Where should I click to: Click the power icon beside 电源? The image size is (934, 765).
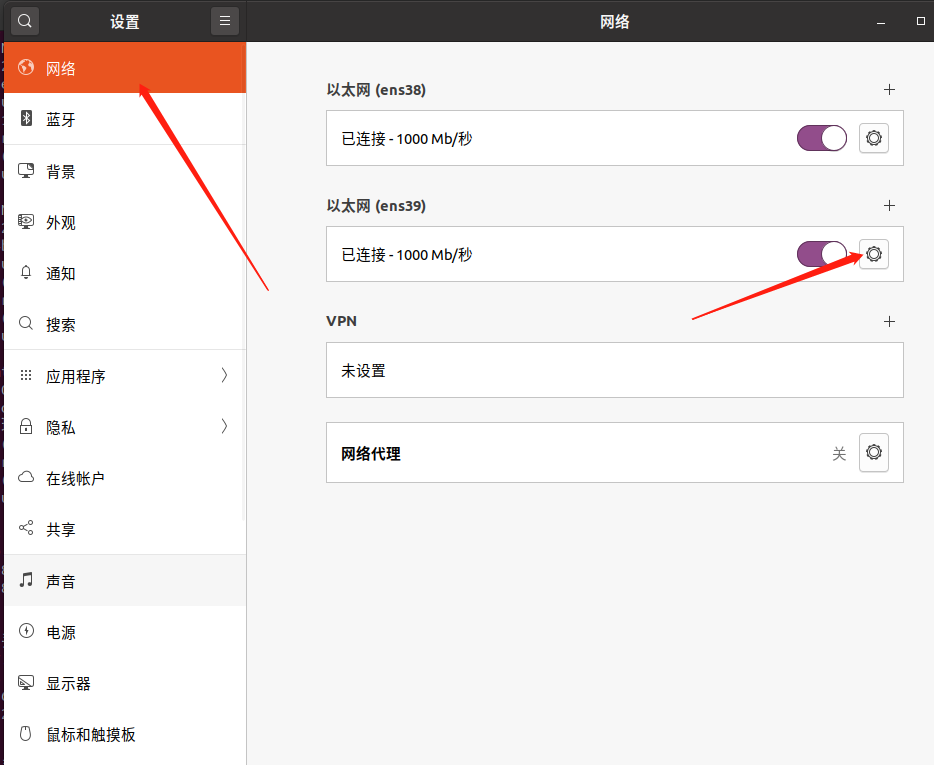coord(26,631)
